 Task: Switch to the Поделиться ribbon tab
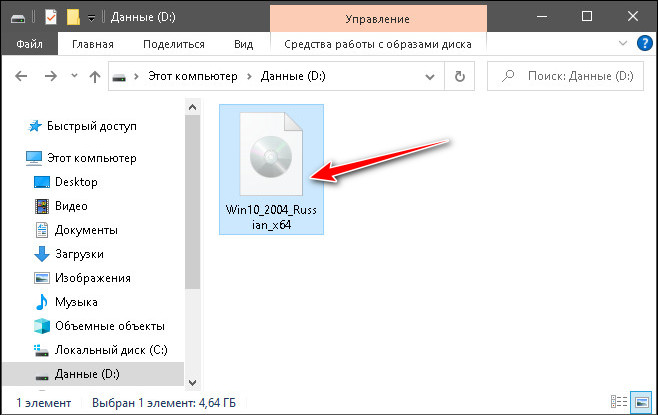click(x=174, y=44)
